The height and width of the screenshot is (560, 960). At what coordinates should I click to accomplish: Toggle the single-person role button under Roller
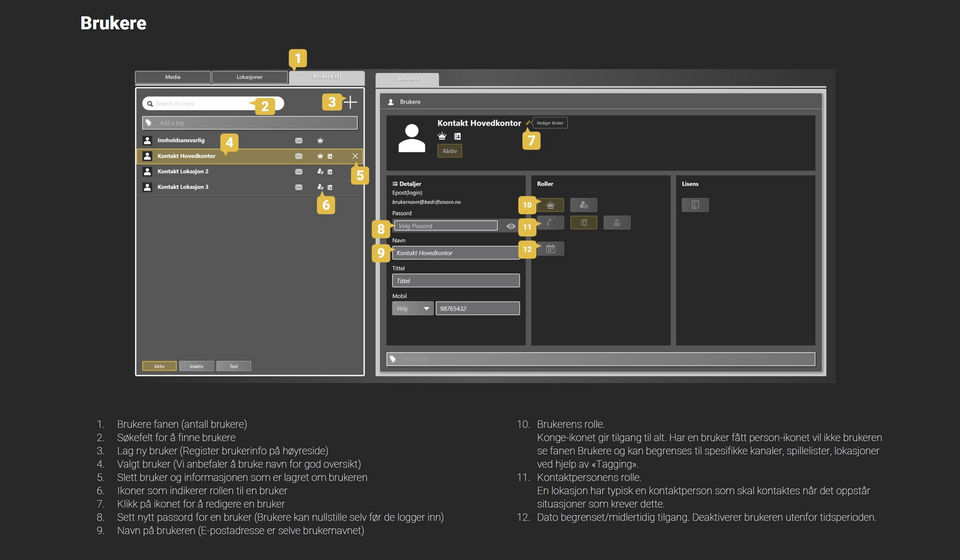[x=617, y=223]
